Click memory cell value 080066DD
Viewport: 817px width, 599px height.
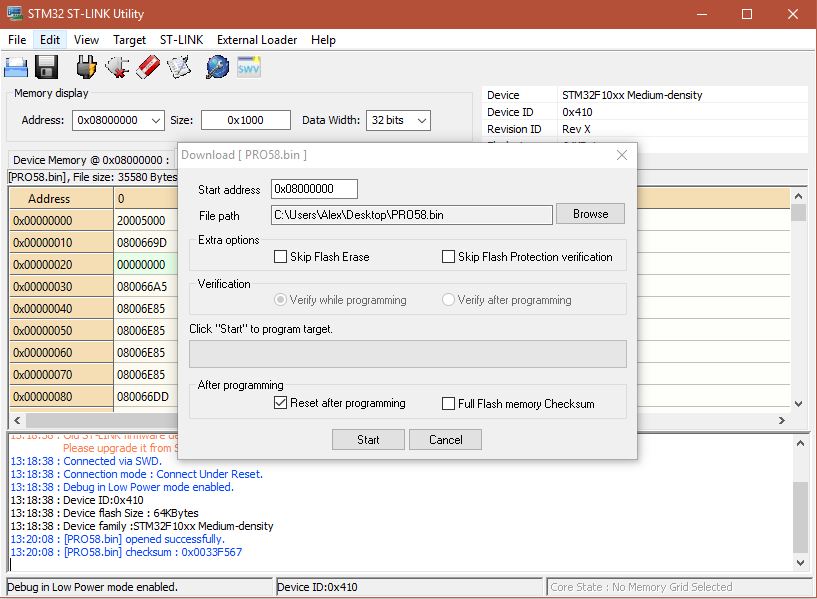click(141, 396)
